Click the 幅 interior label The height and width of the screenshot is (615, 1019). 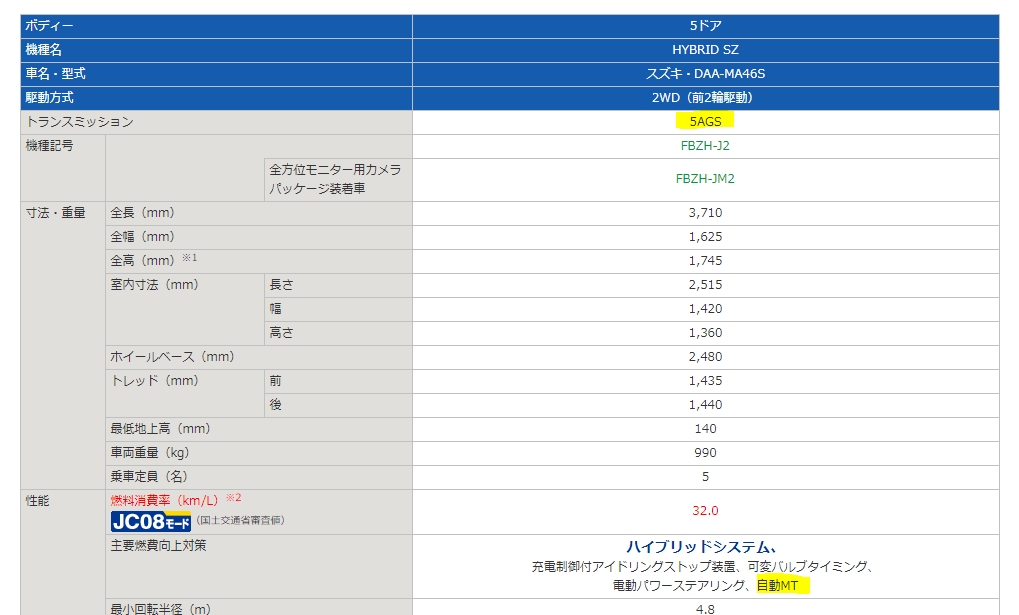point(275,309)
